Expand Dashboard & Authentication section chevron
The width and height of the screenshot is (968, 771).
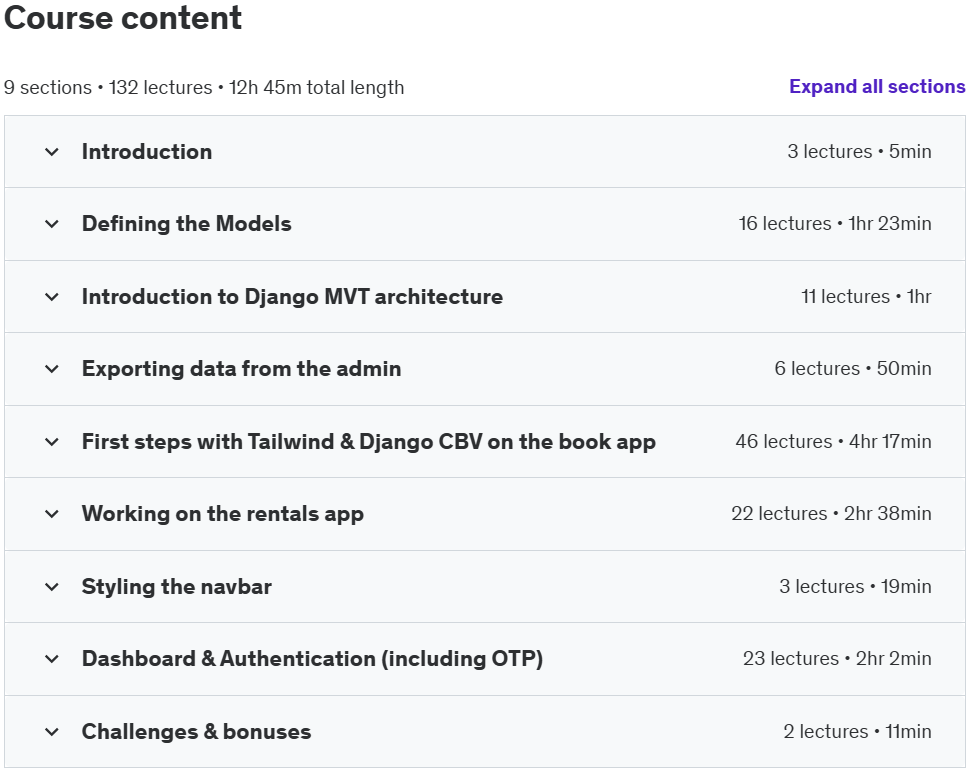[52, 659]
